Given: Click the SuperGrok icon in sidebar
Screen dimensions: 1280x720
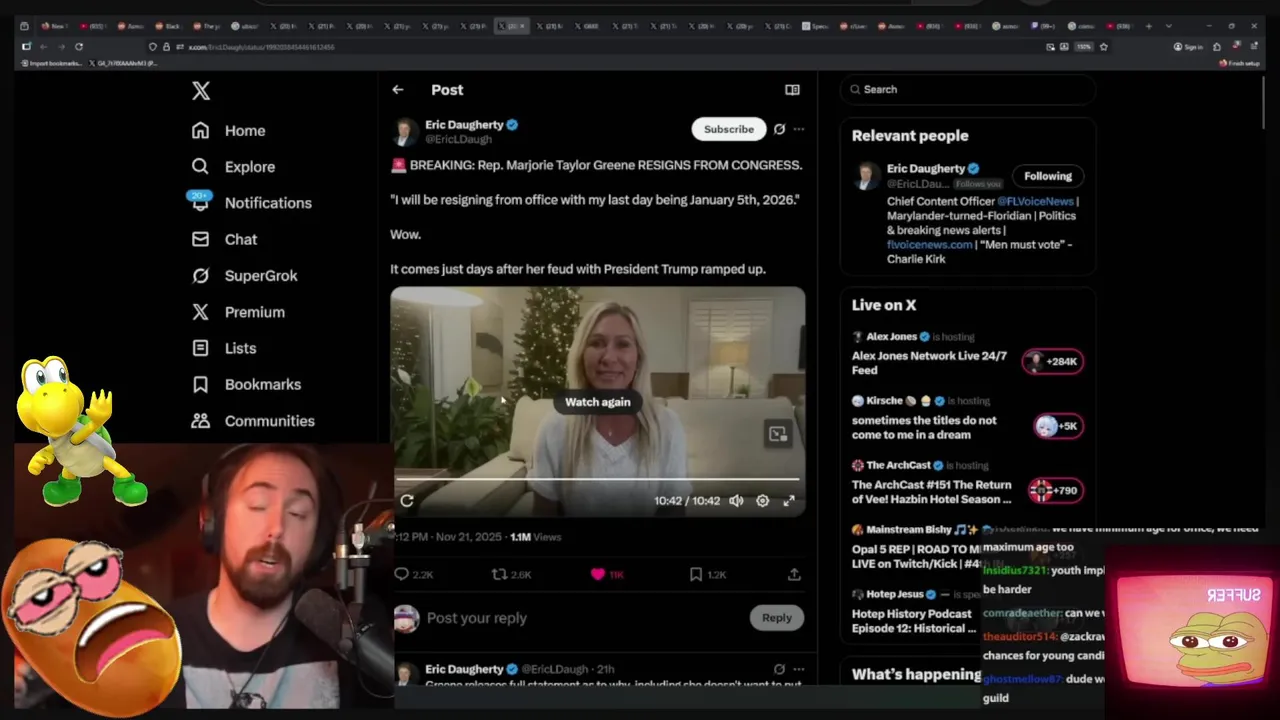Looking at the screenshot, I should [x=200, y=276].
